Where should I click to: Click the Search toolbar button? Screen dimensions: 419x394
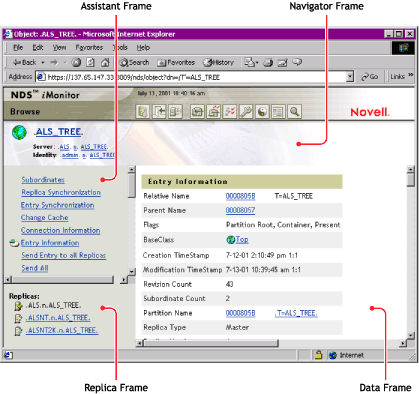[134, 62]
